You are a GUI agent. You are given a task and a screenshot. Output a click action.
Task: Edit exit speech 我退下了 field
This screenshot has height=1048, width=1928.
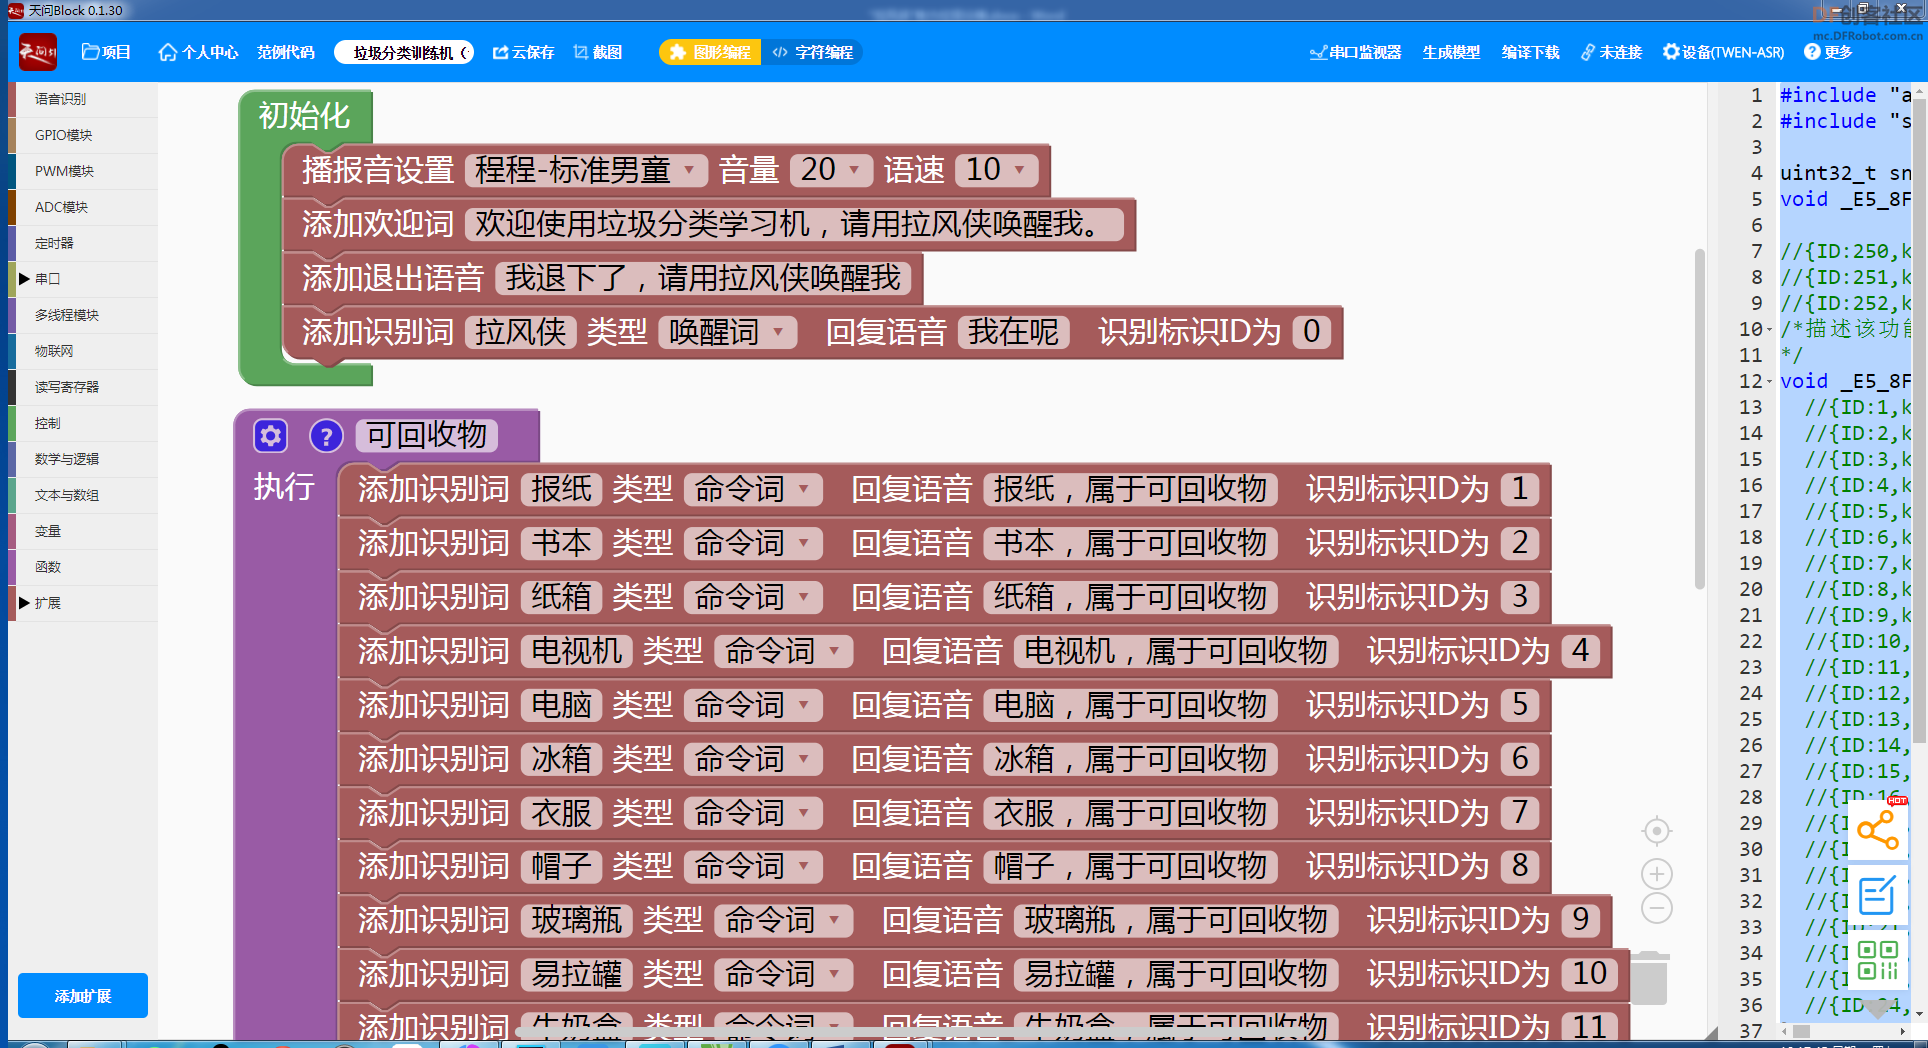(x=703, y=278)
